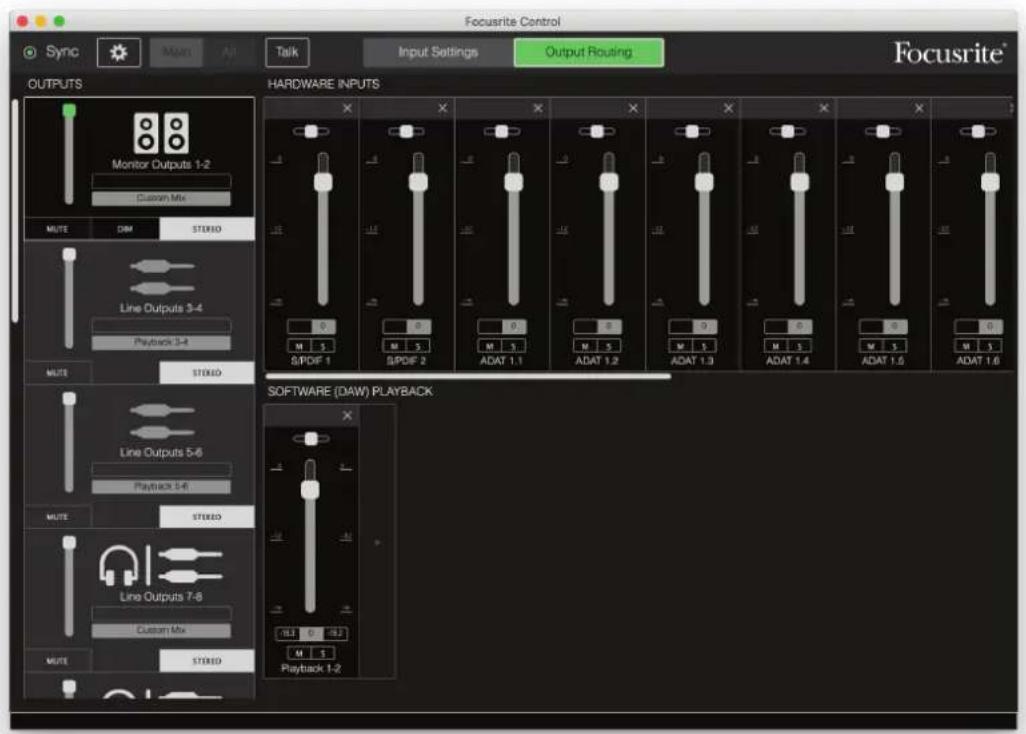
Task: Click the name field under Monitor Outputs 1-2
Action: pyautogui.click(x=161, y=181)
